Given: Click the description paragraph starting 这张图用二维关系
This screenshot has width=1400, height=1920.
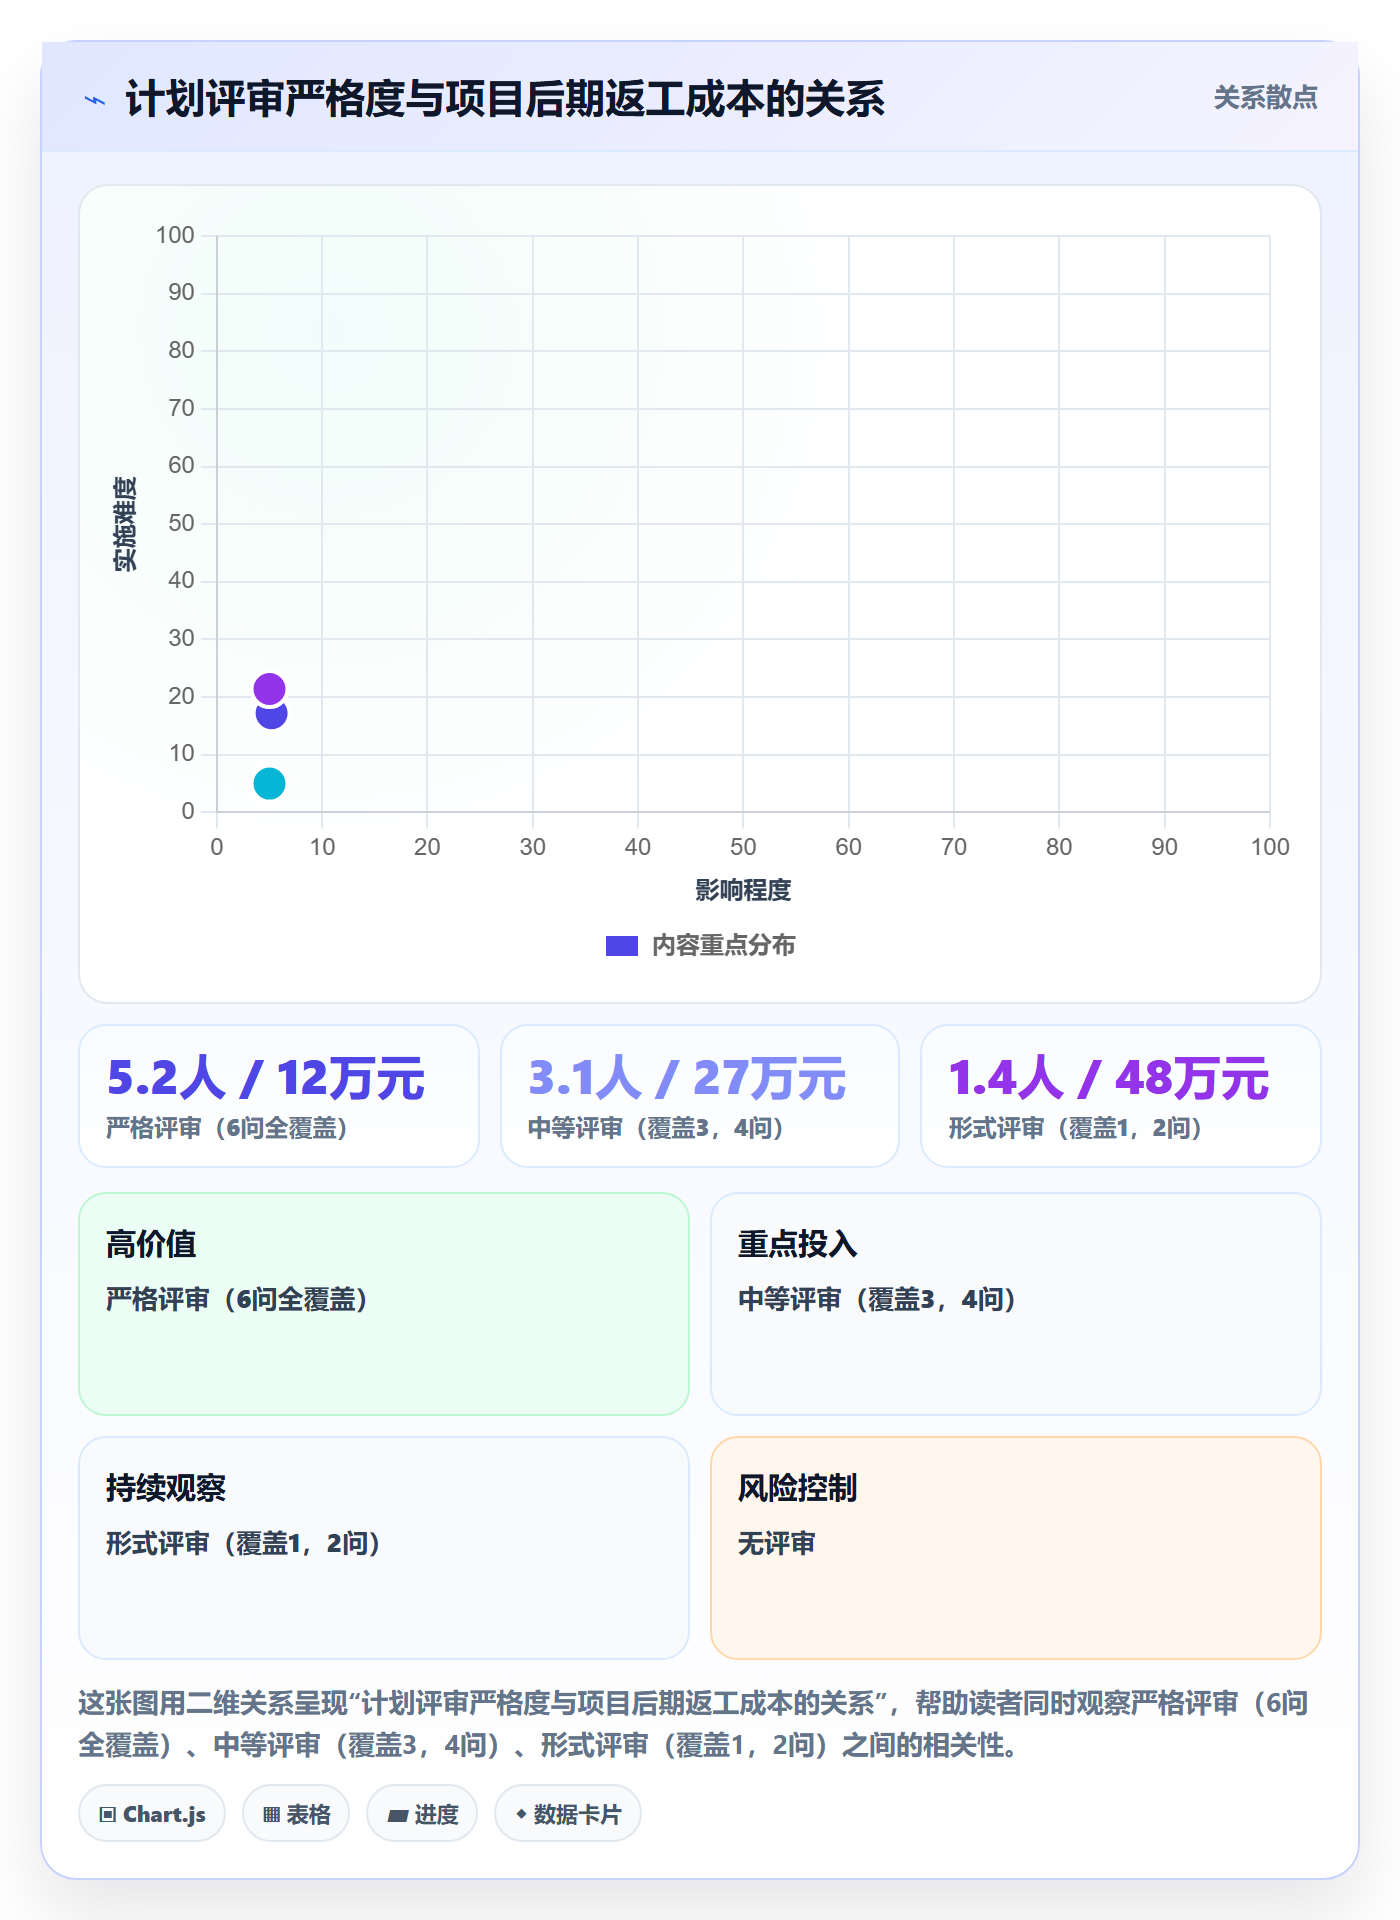Looking at the screenshot, I should click(694, 1724).
